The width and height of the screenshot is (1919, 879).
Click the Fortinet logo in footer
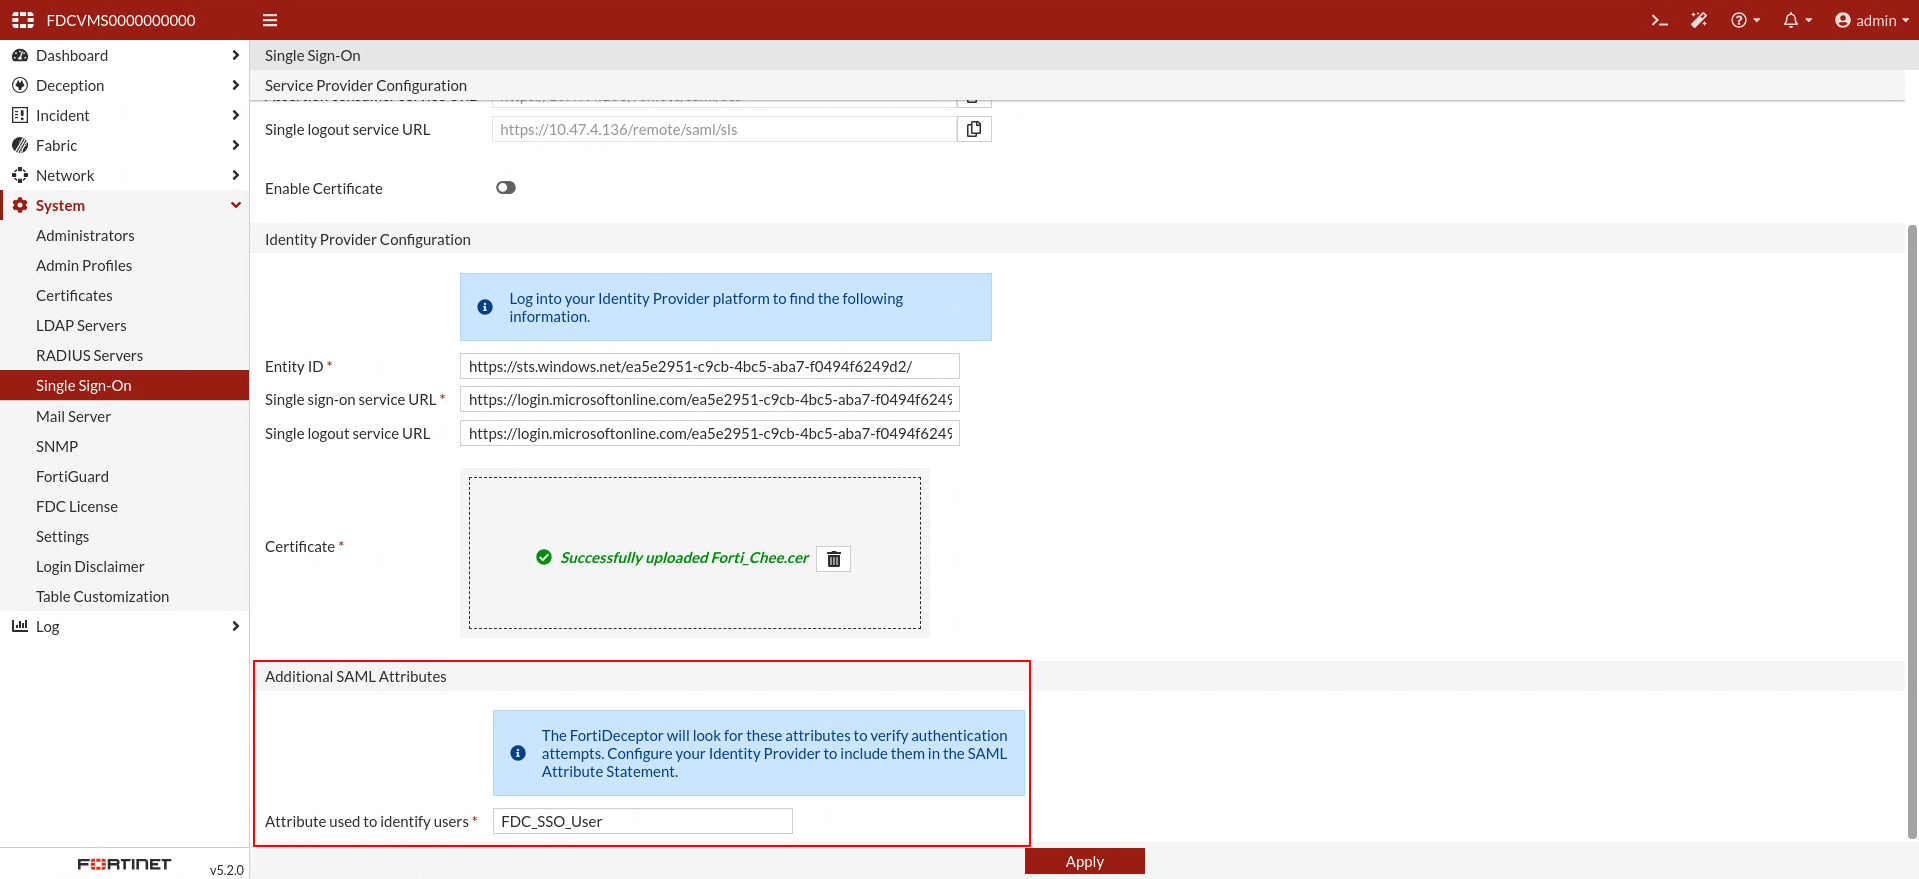tap(125, 864)
